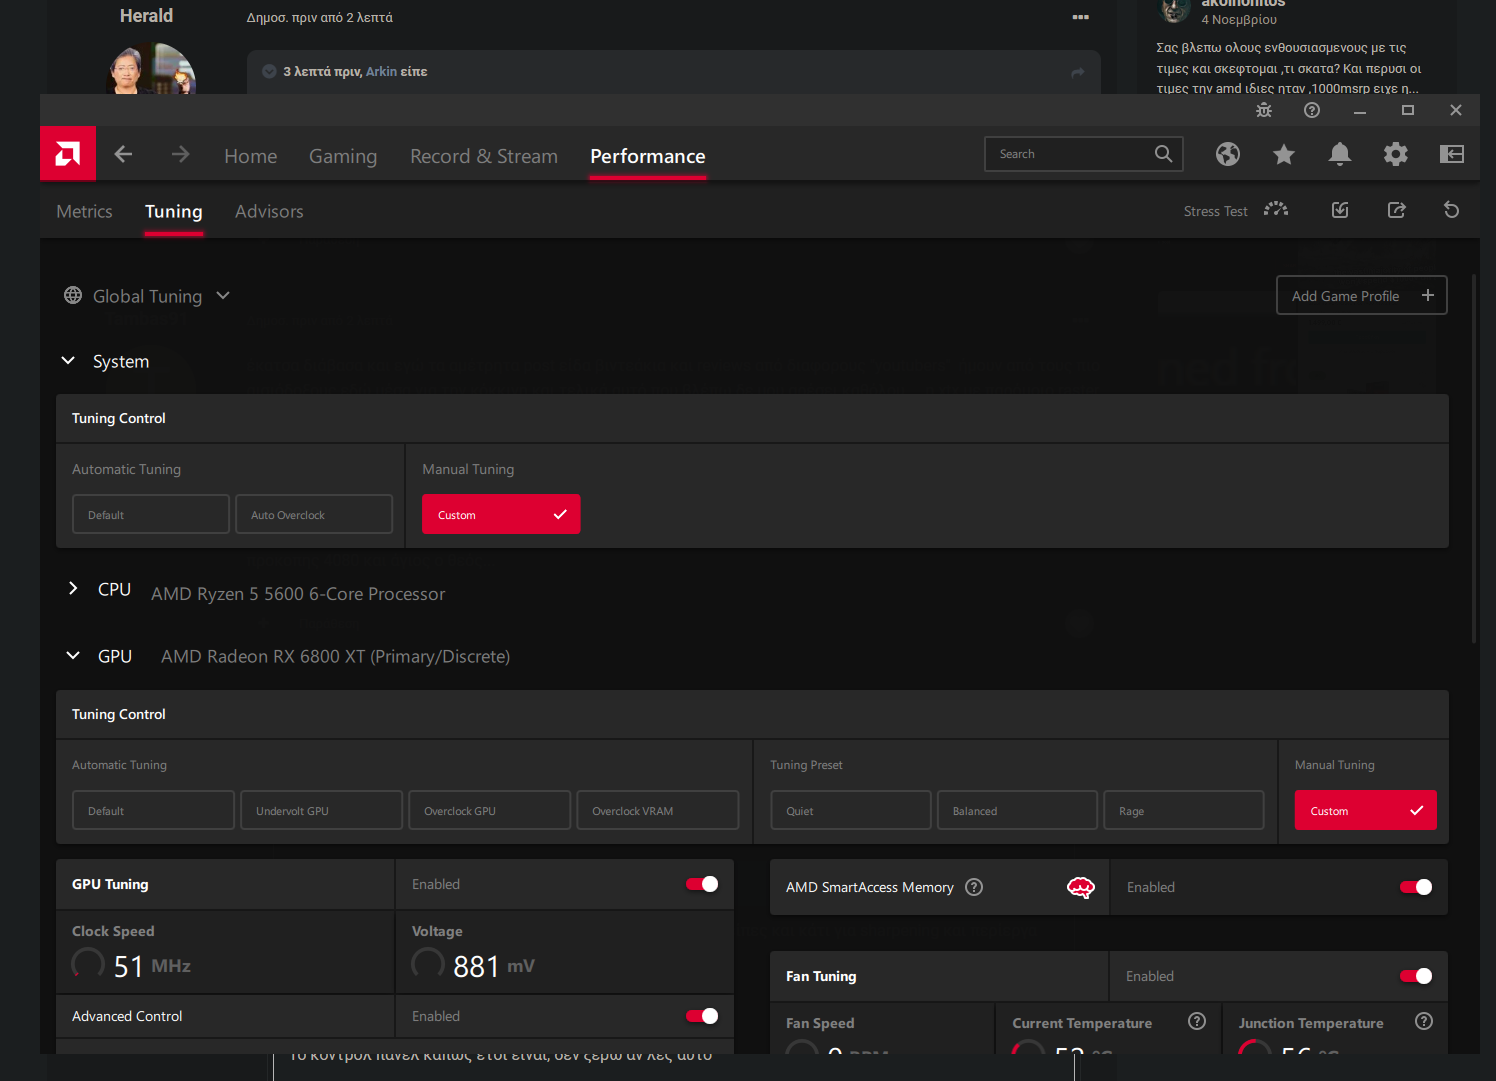This screenshot has width=1496, height=1081.
Task: Click the search magnifier icon
Action: tap(1163, 154)
